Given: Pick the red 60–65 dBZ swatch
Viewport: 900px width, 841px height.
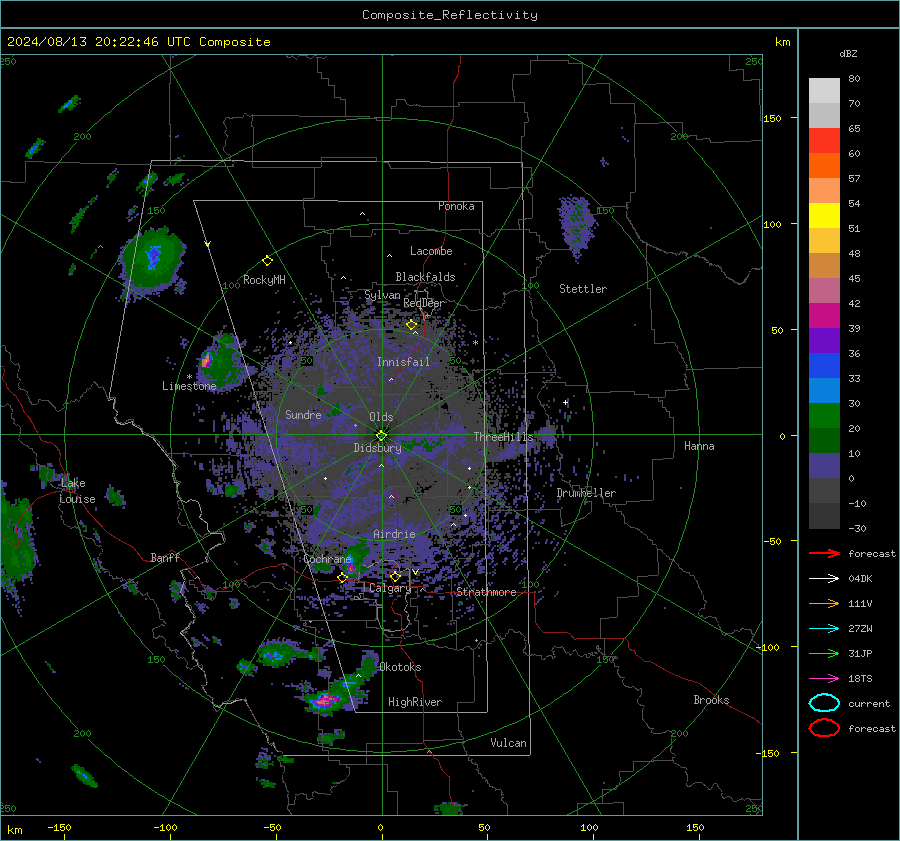Looking at the screenshot, I should coord(824,141).
